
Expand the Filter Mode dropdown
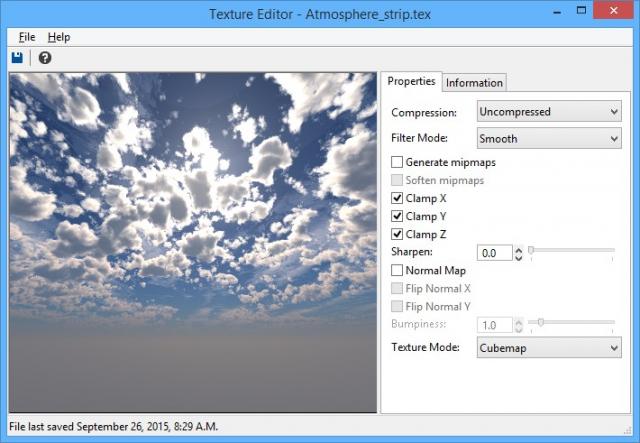[549, 139]
